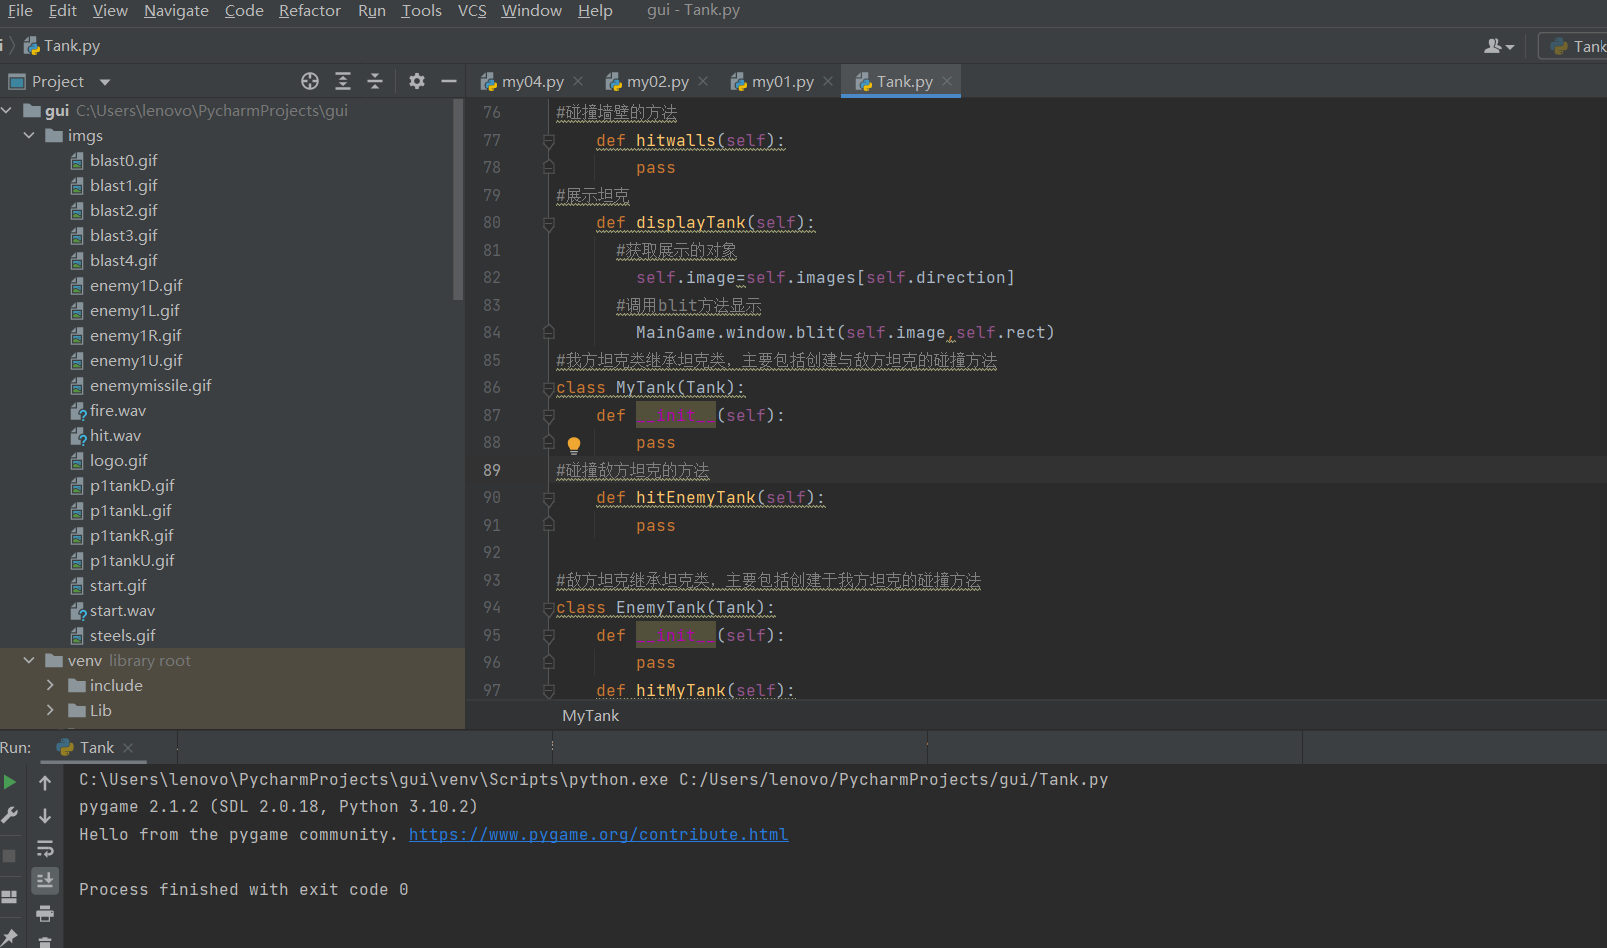The image size is (1607, 948).
Task: Open the VCS menu
Action: pos(472,10)
